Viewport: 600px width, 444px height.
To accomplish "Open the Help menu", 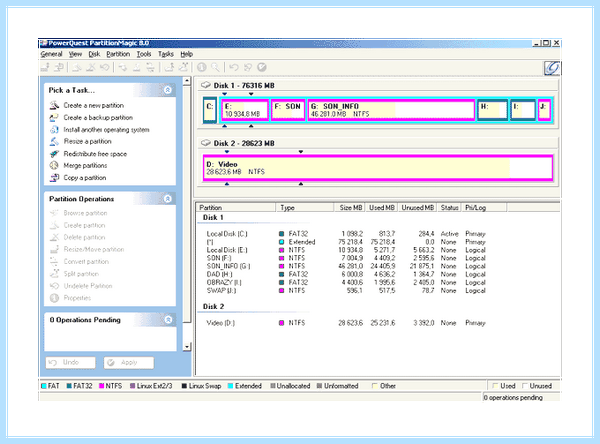I will tap(187, 54).
